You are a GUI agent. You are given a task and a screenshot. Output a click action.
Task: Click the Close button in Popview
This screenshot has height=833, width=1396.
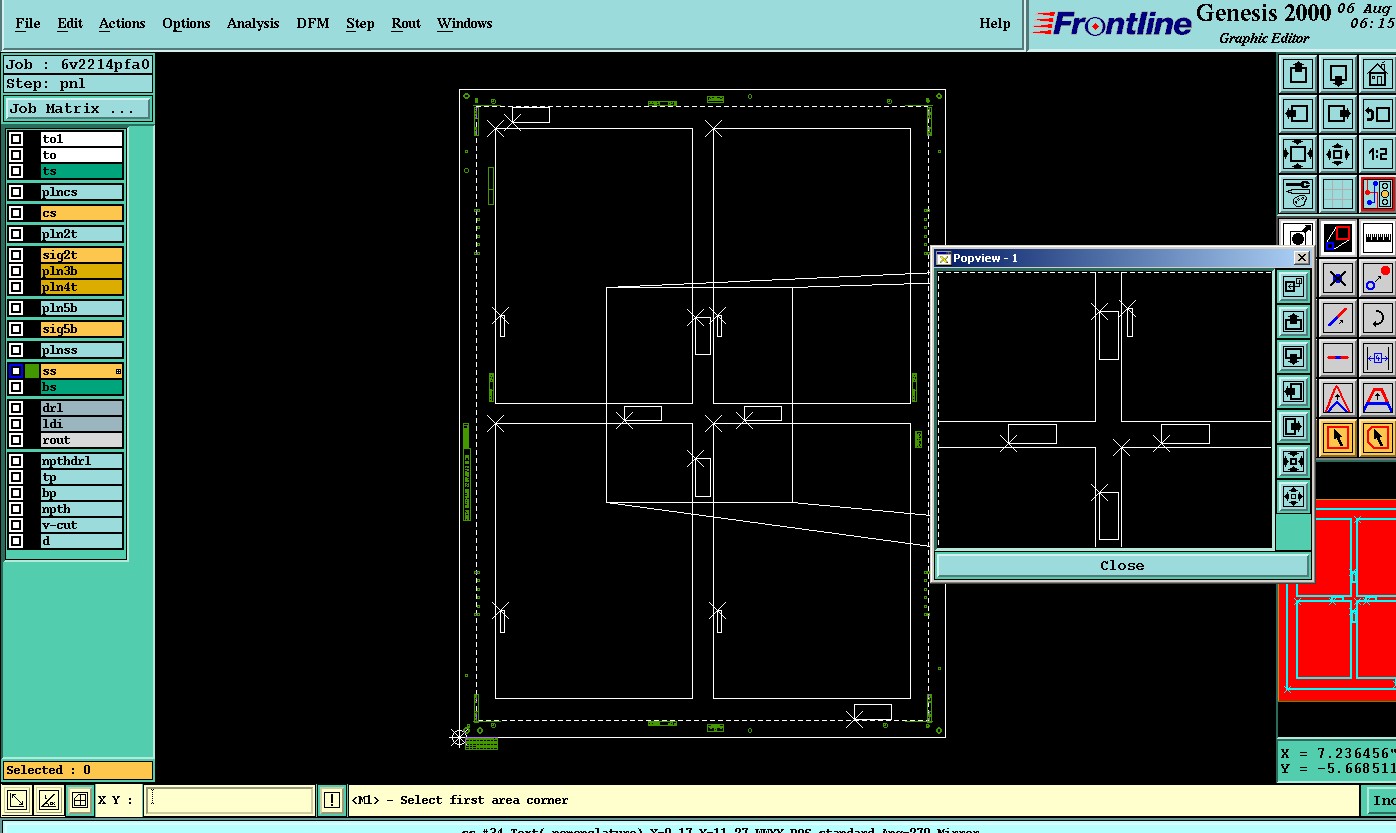coord(1122,565)
